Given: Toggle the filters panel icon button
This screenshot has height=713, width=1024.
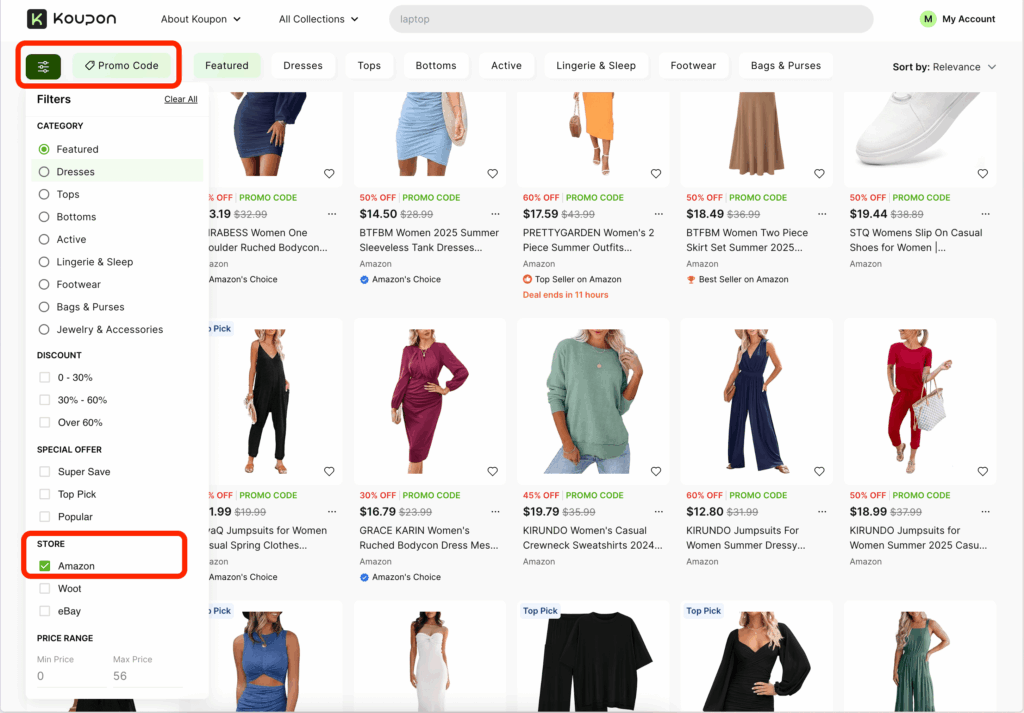Looking at the screenshot, I should coord(43,66).
